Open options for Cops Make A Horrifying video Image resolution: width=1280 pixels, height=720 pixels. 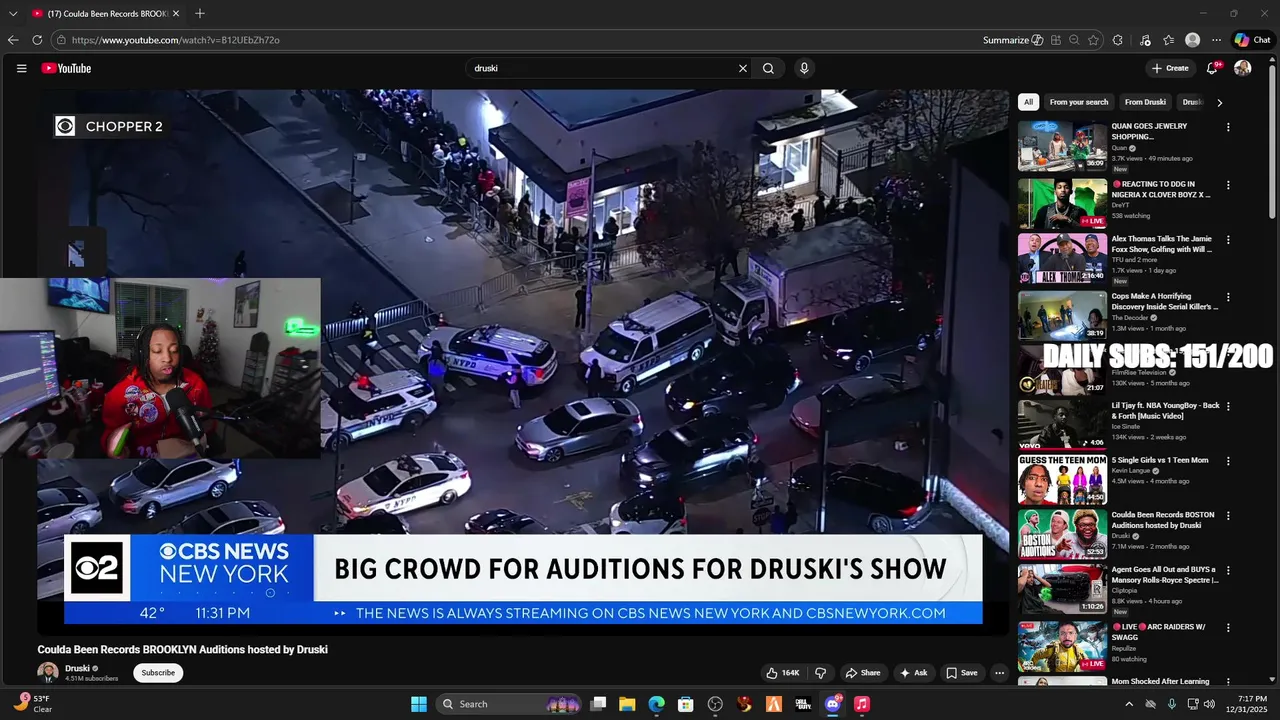coord(1228,297)
